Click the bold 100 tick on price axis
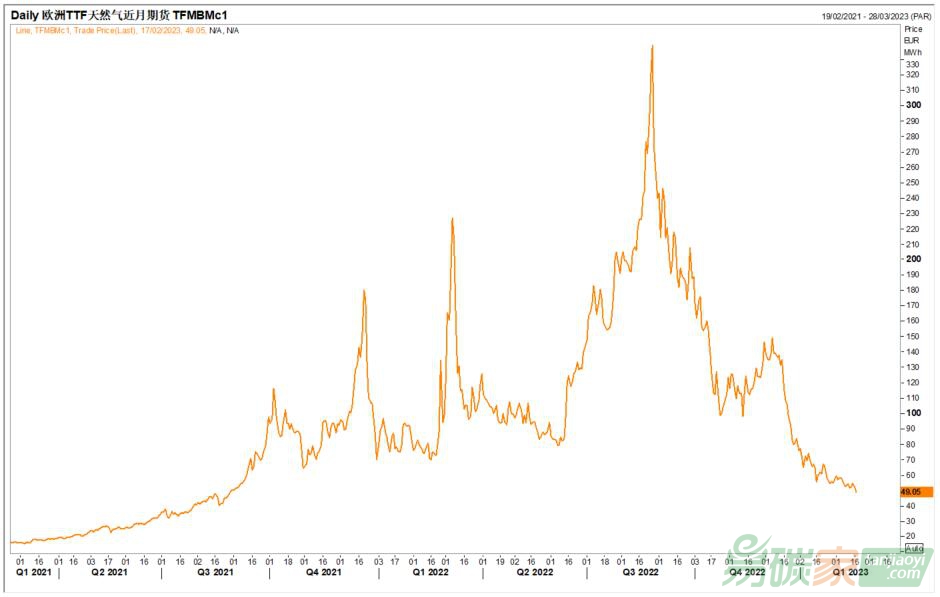 pyautogui.click(x=912, y=413)
